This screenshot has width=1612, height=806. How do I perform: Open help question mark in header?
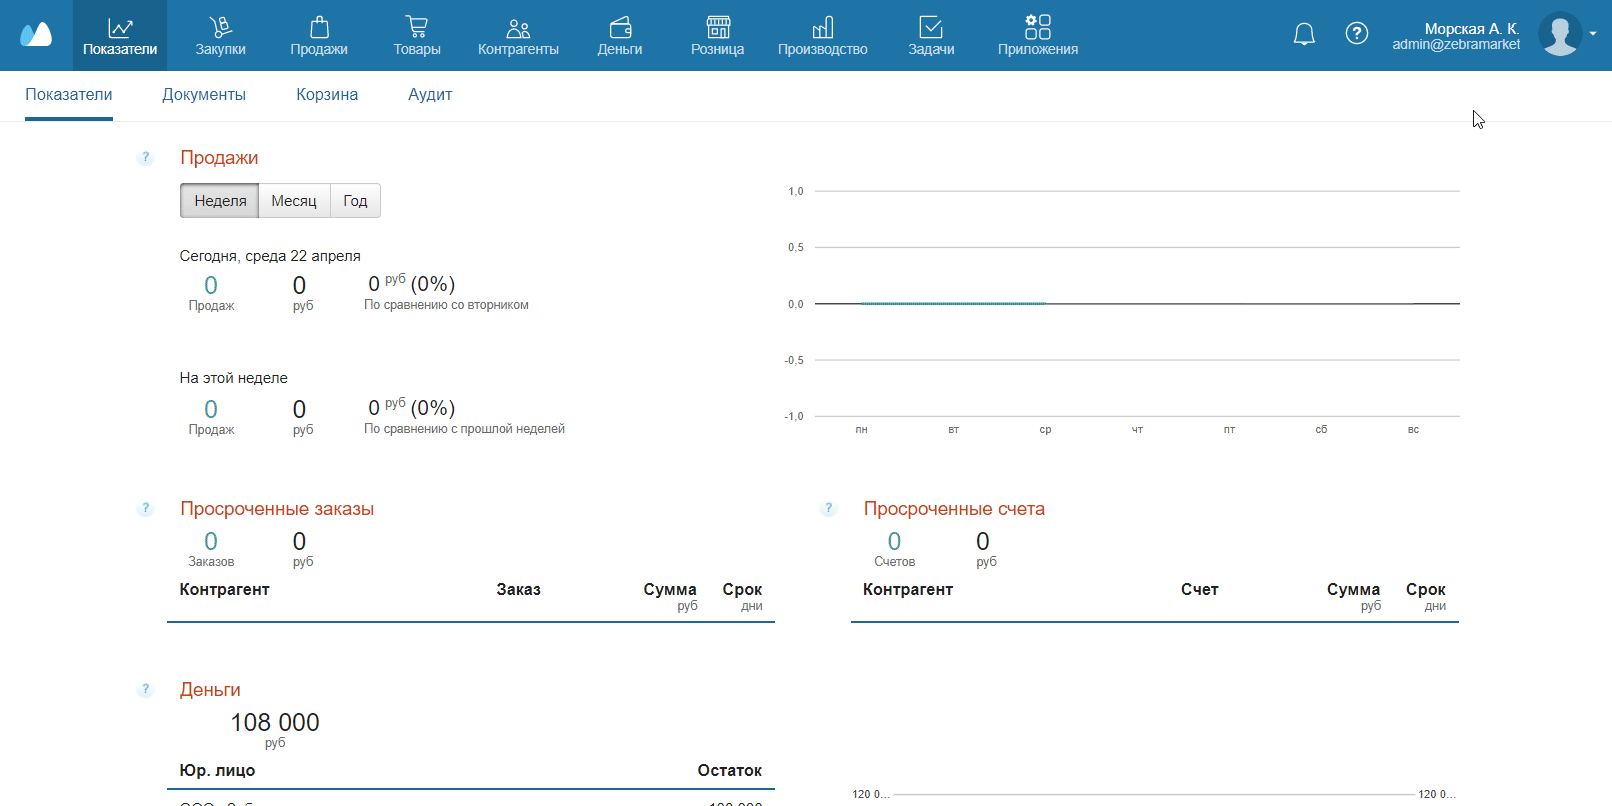coord(1357,34)
